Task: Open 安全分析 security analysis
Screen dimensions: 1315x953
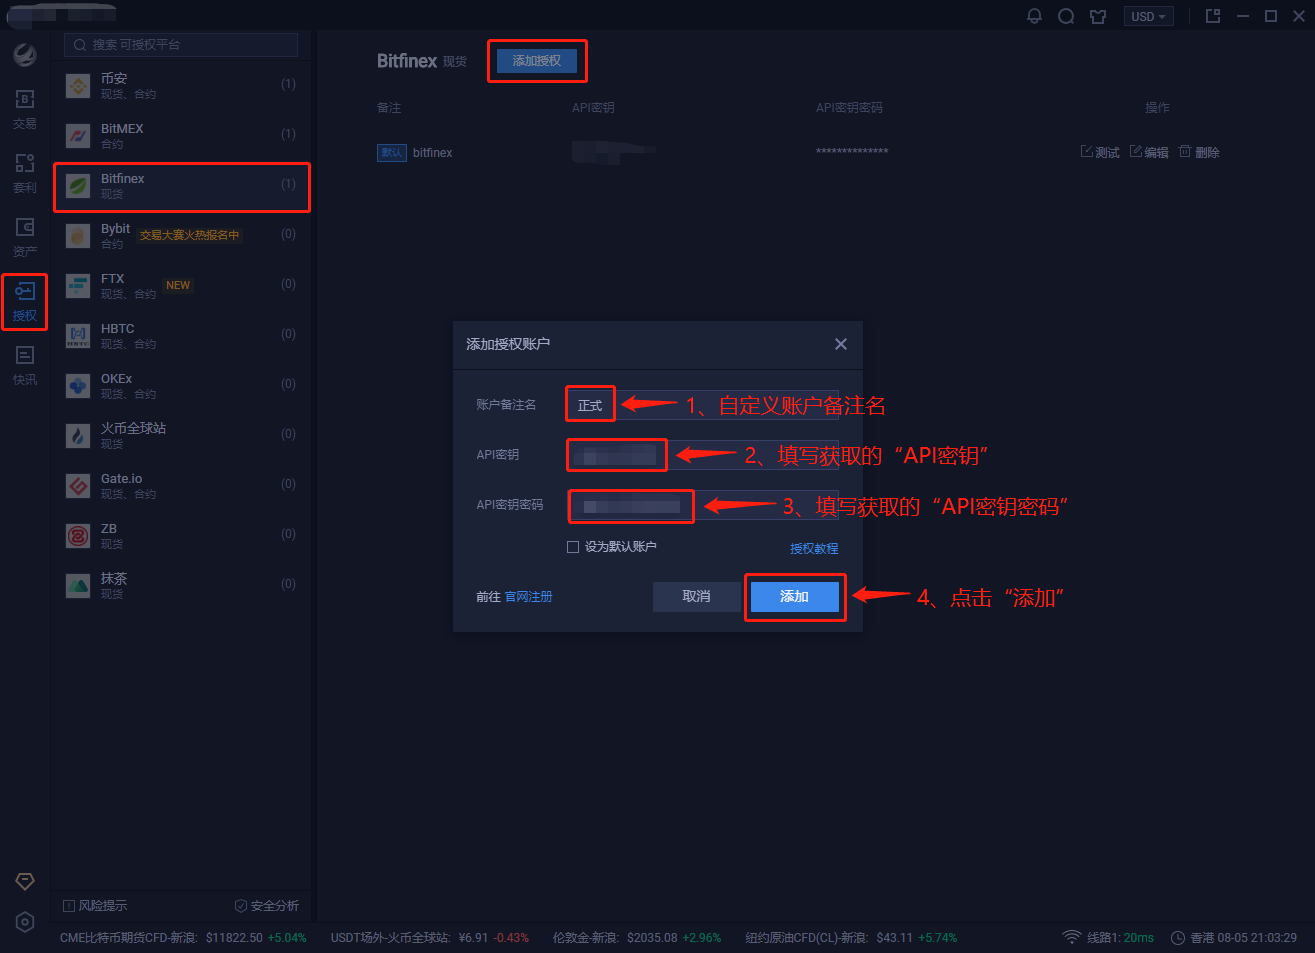Action: [267, 905]
